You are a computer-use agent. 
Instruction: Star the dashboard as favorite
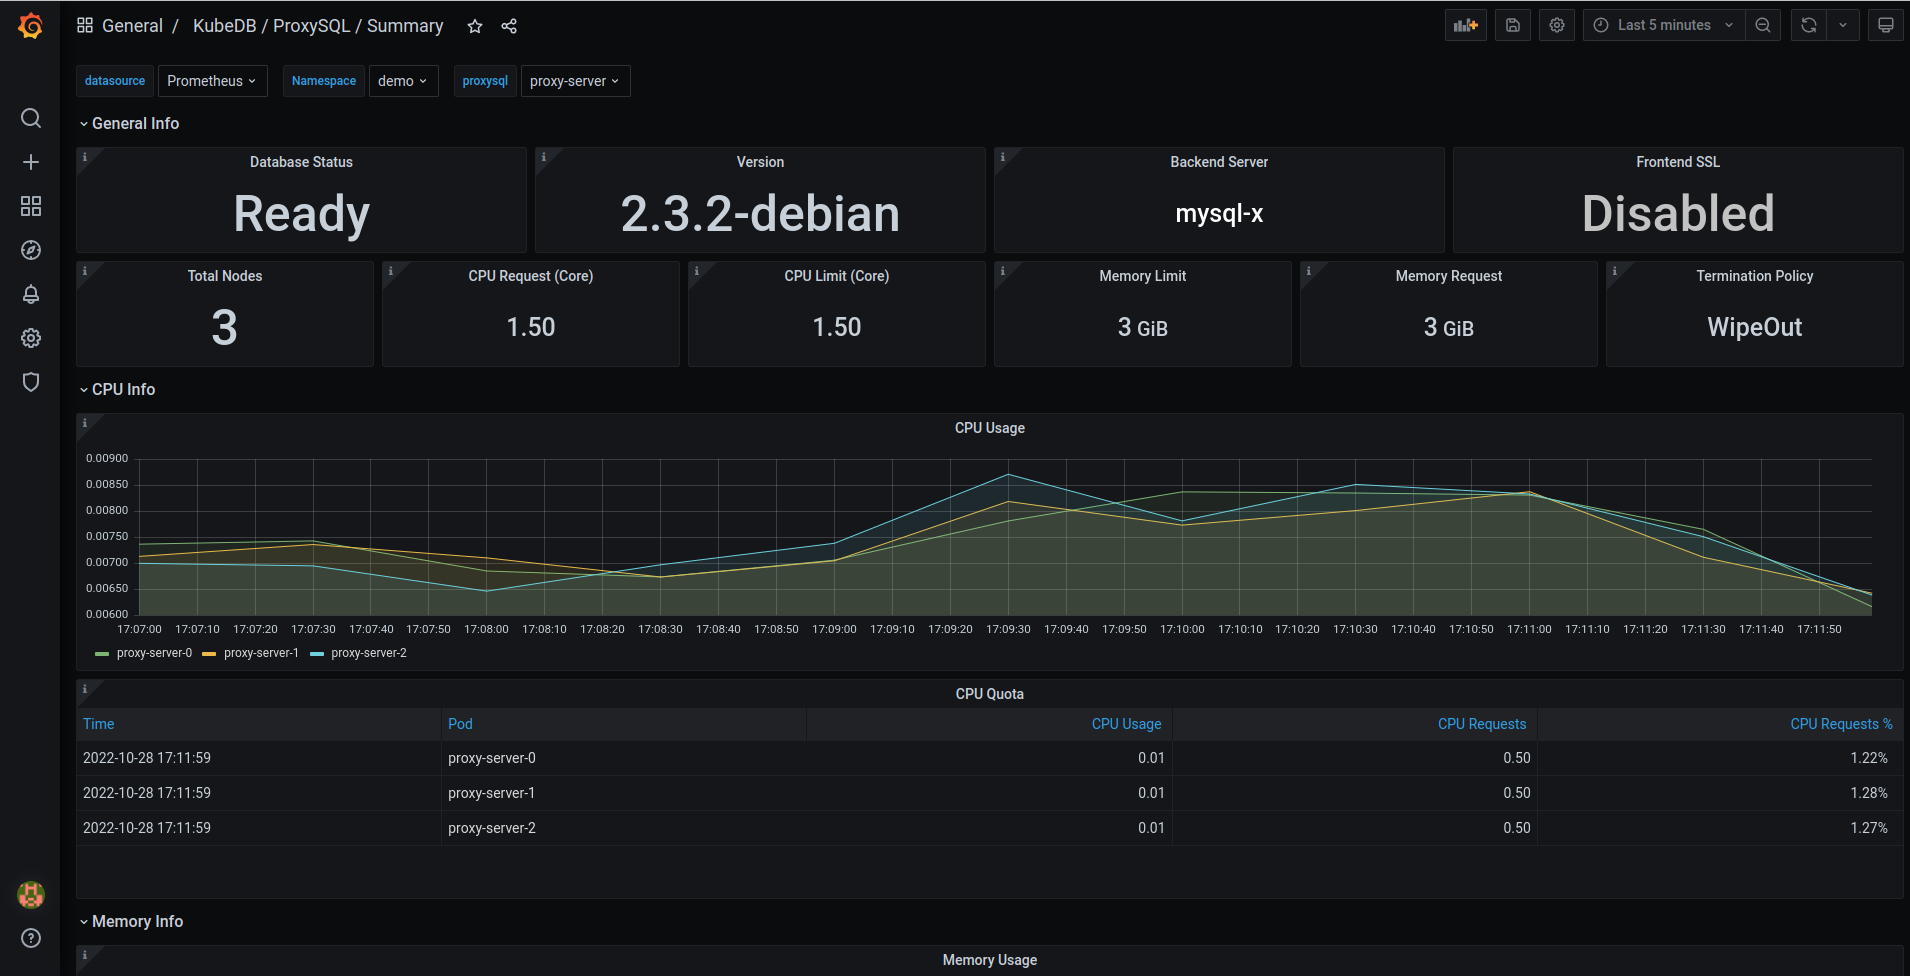pos(475,26)
